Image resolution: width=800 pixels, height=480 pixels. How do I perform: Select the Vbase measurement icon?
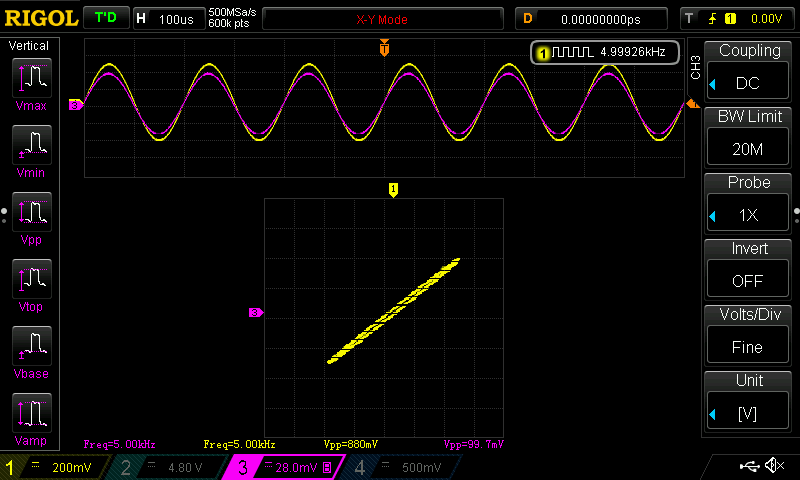pyautogui.click(x=32, y=346)
